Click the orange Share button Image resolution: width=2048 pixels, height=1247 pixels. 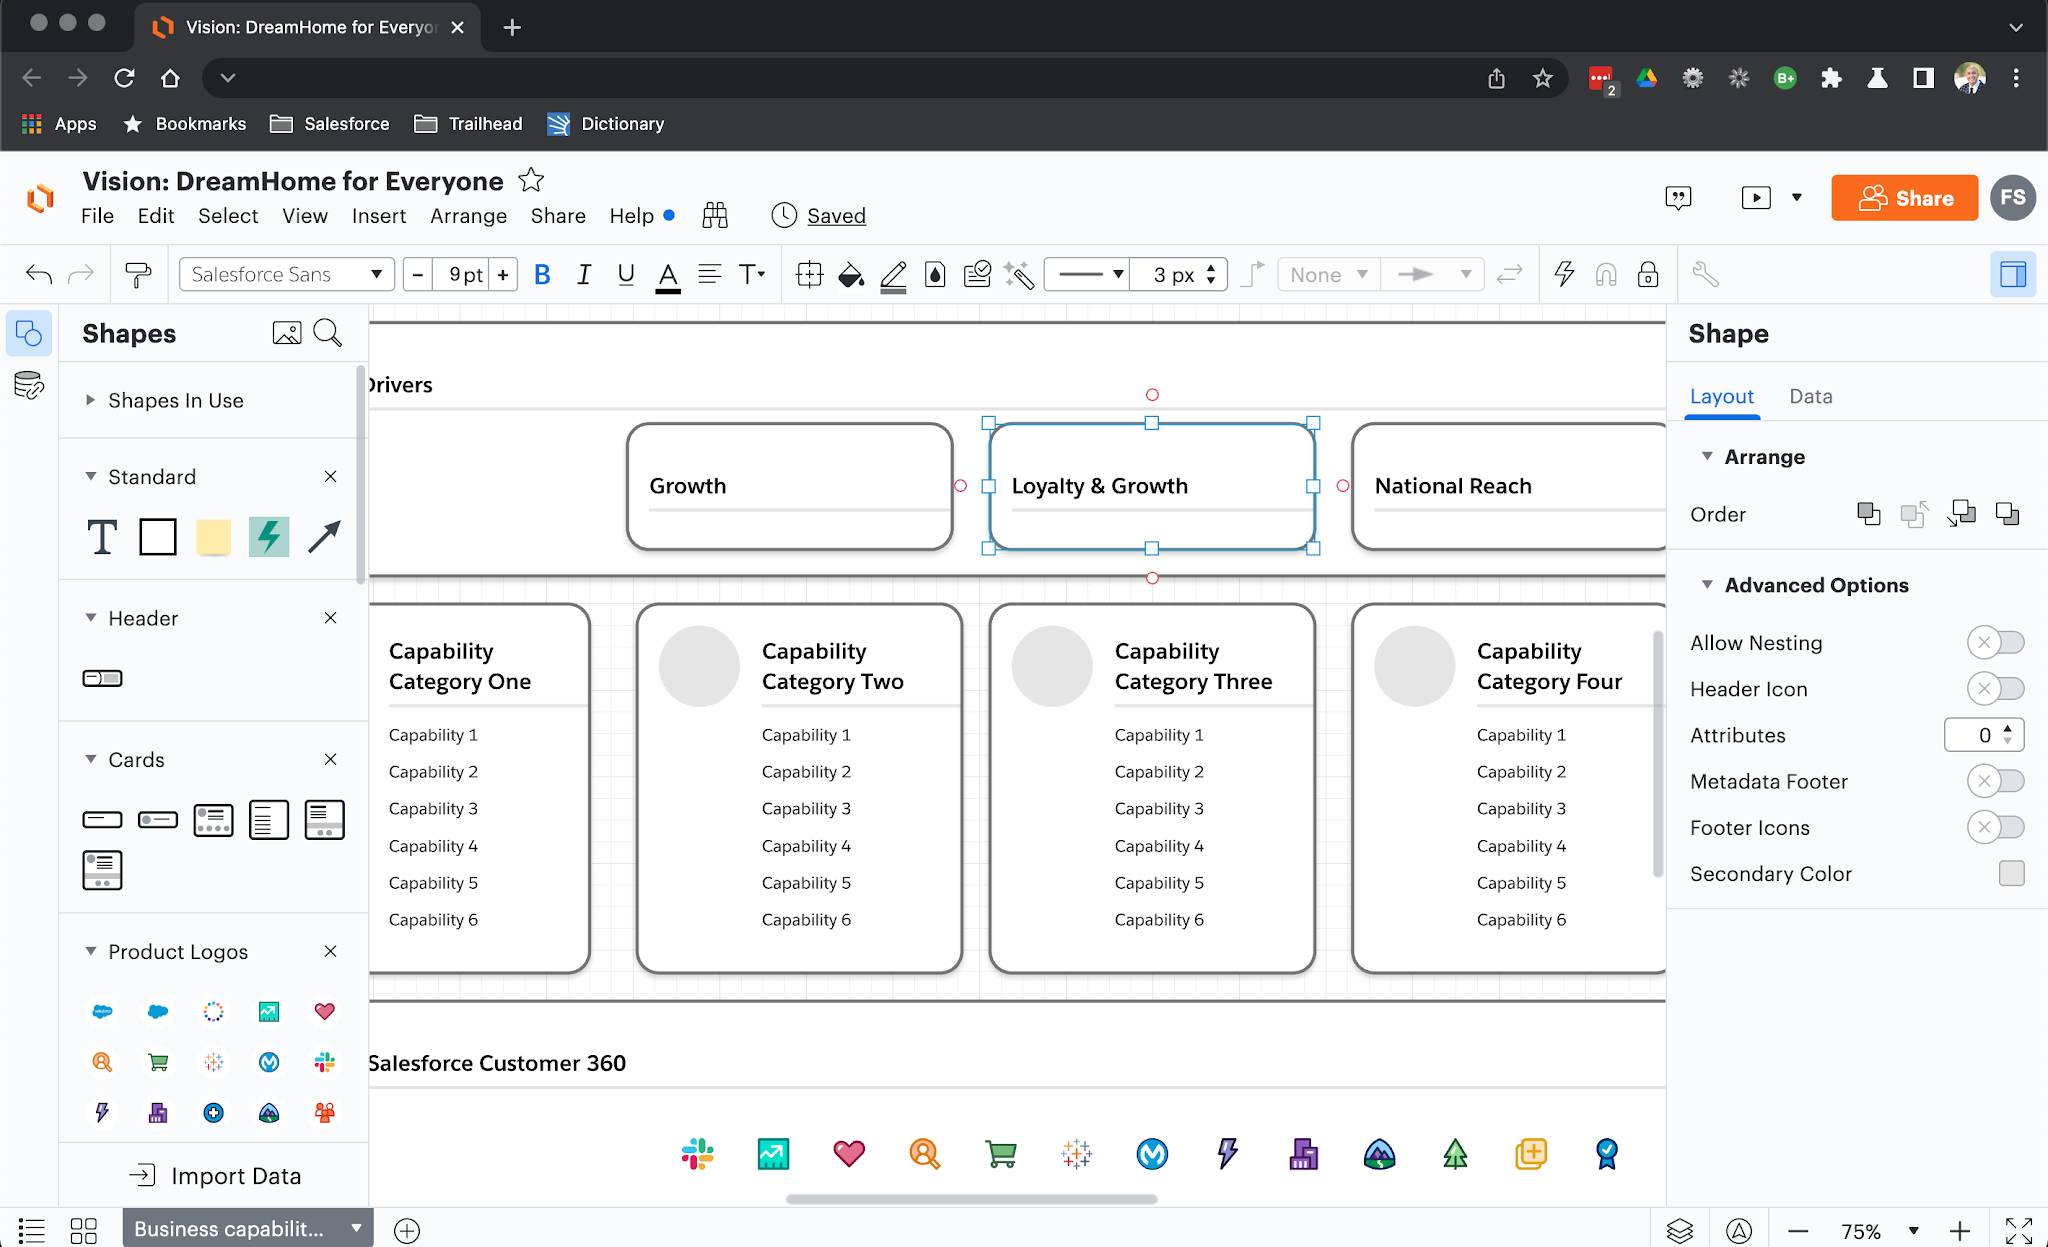(1904, 198)
